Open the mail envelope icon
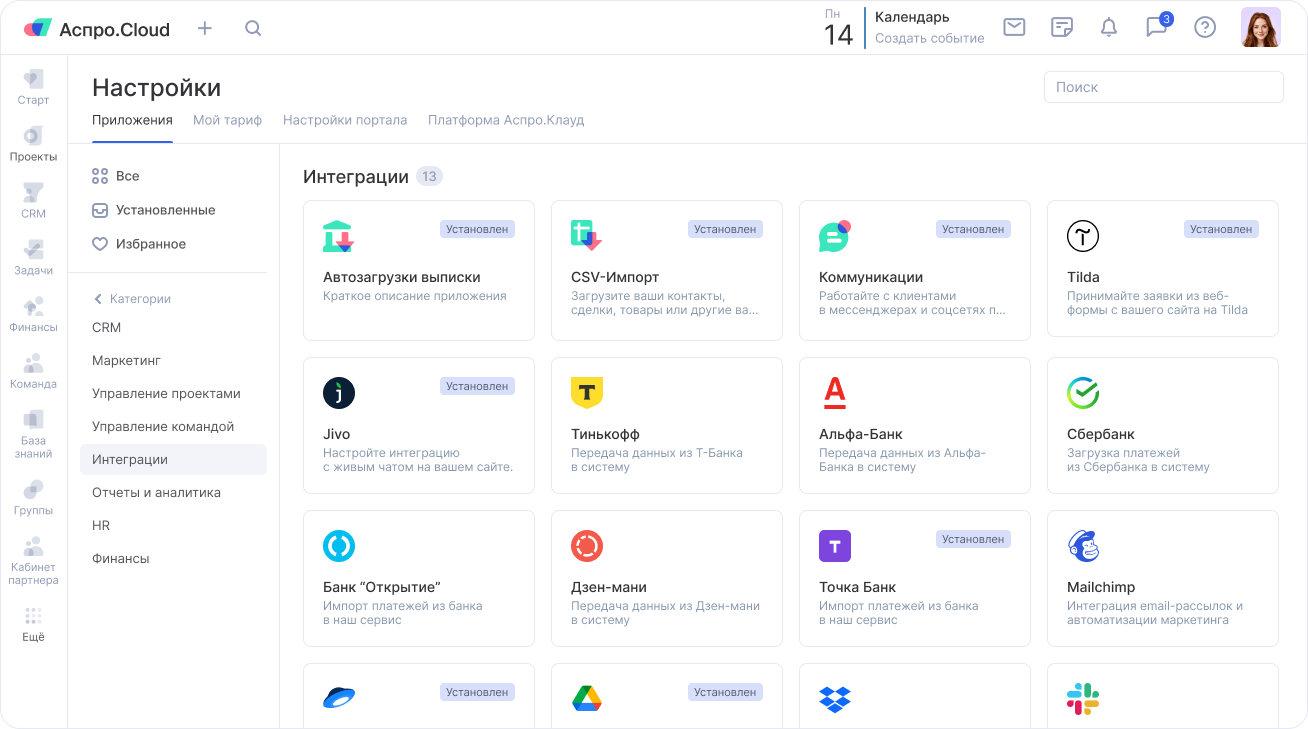This screenshot has width=1308, height=729. [1014, 28]
